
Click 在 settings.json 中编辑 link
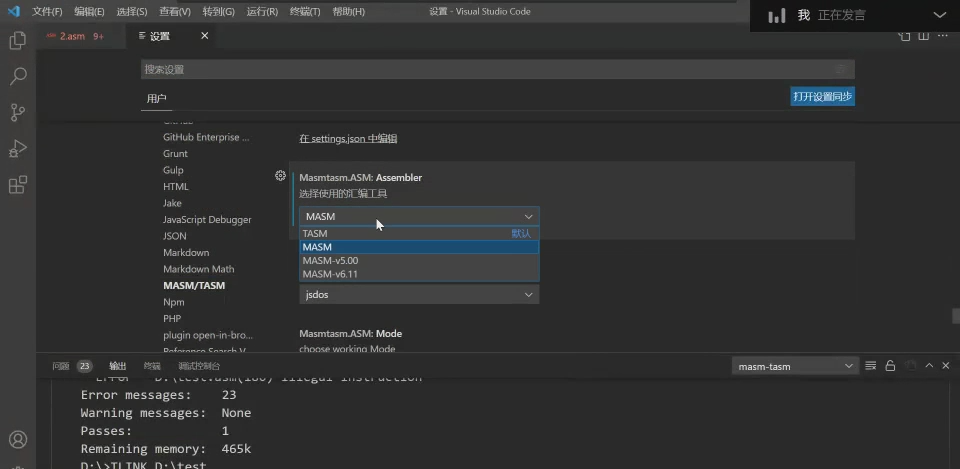pyautogui.click(x=348, y=138)
